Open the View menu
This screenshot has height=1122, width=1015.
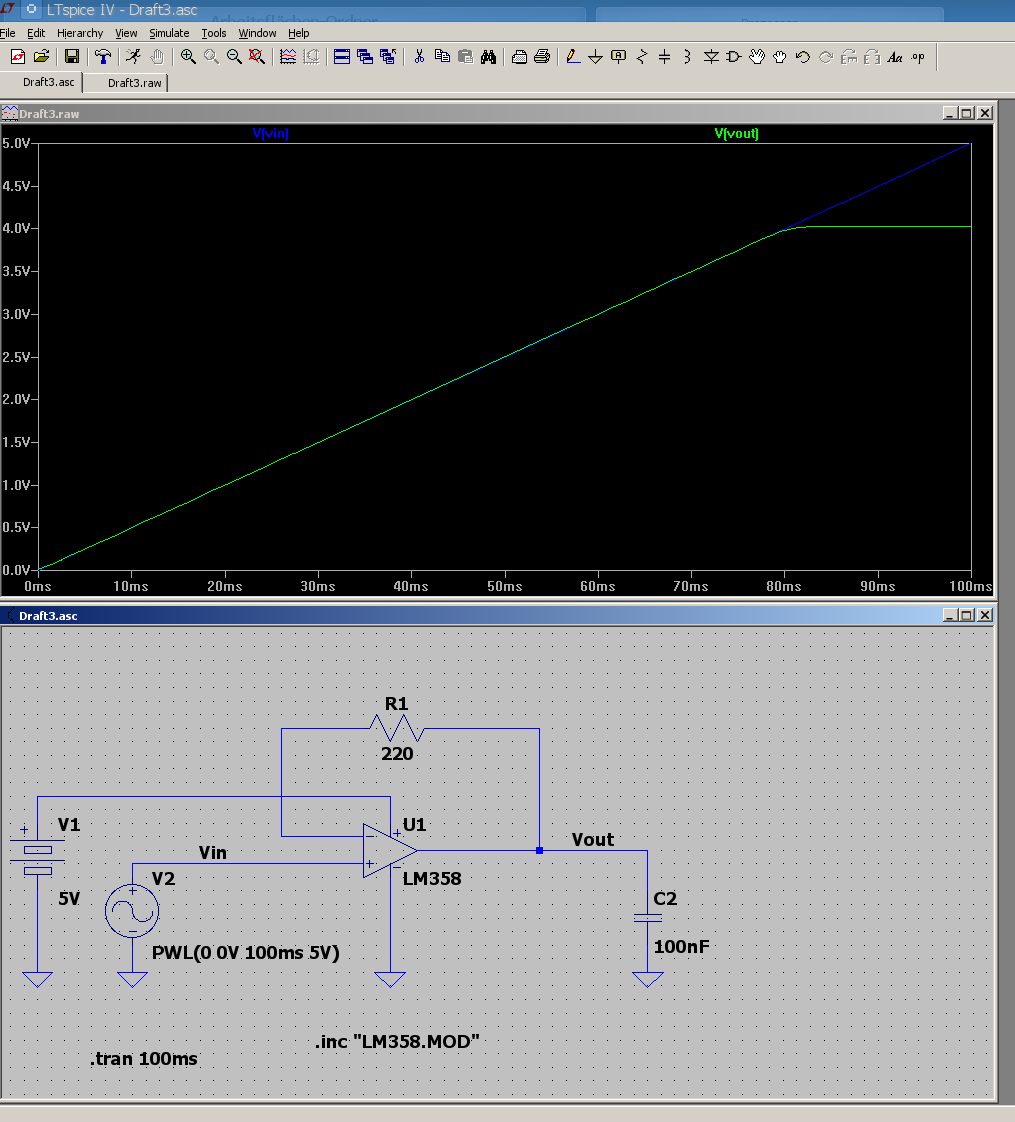(126, 33)
